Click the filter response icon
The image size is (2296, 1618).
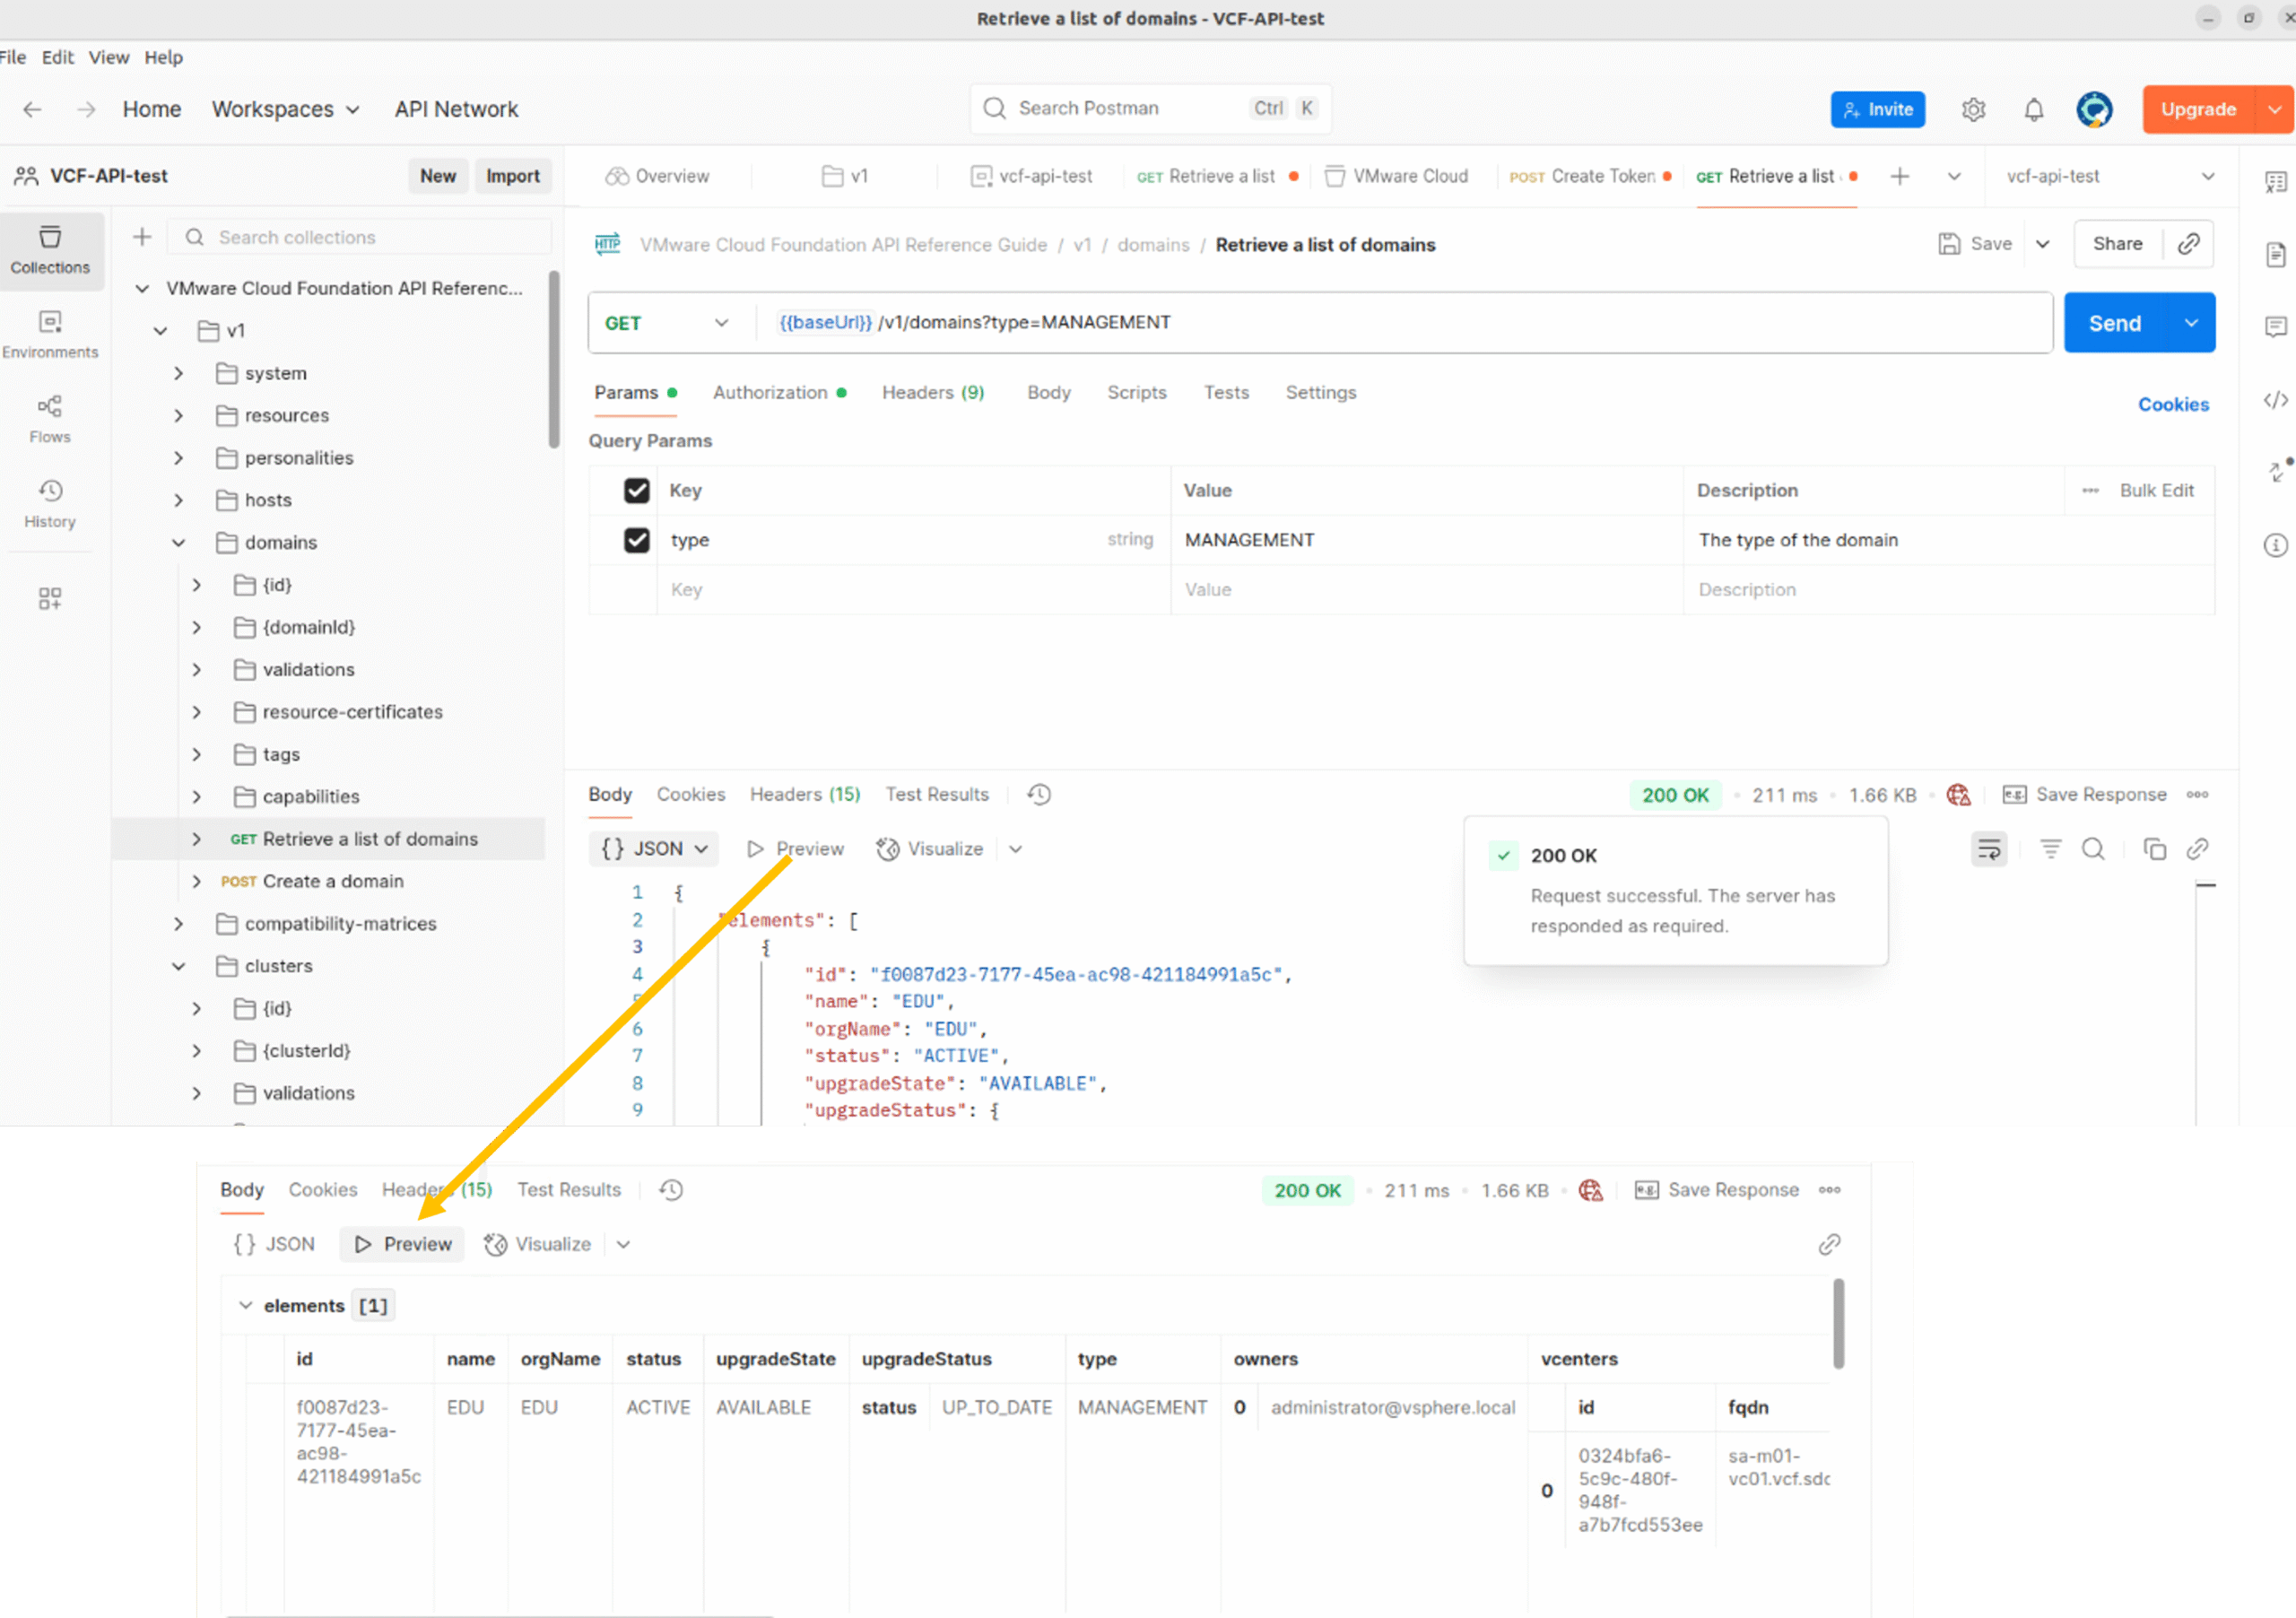tap(2050, 849)
